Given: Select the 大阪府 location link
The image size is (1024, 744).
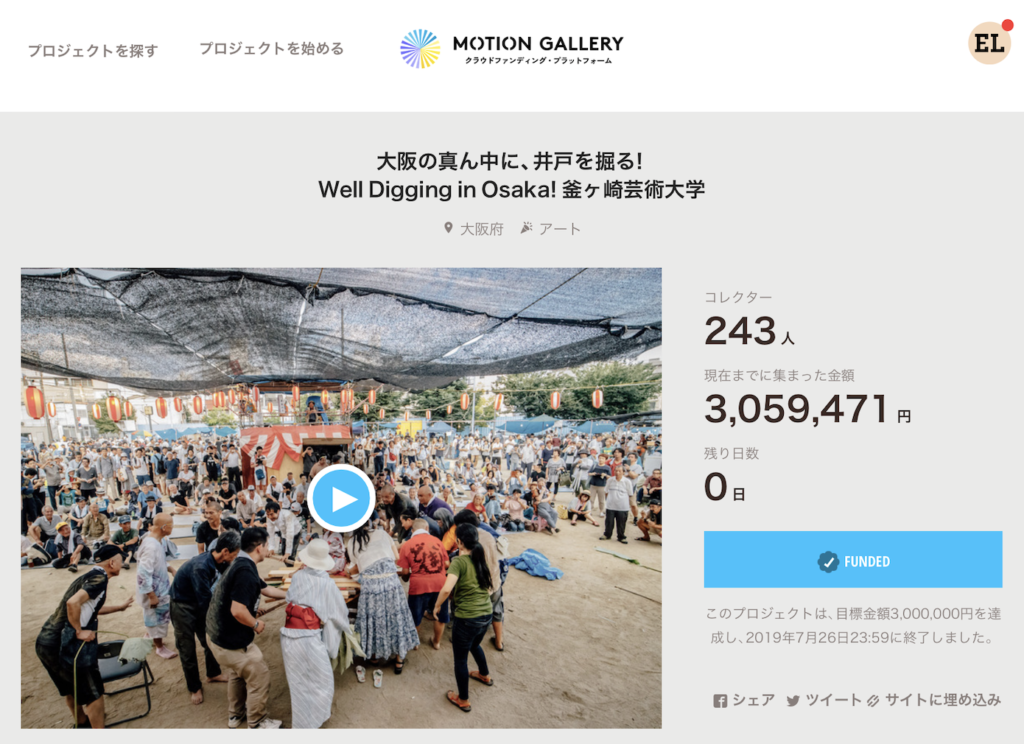Looking at the screenshot, I should (481, 229).
